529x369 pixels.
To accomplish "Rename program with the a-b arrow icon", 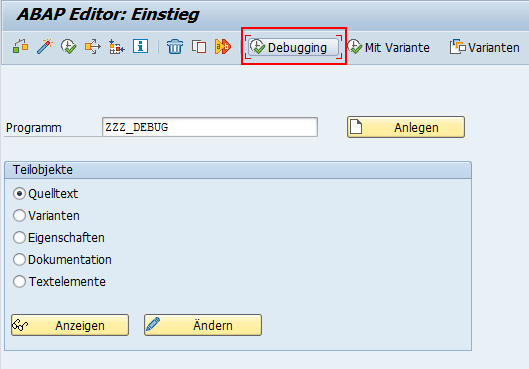I will [x=223, y=46].
